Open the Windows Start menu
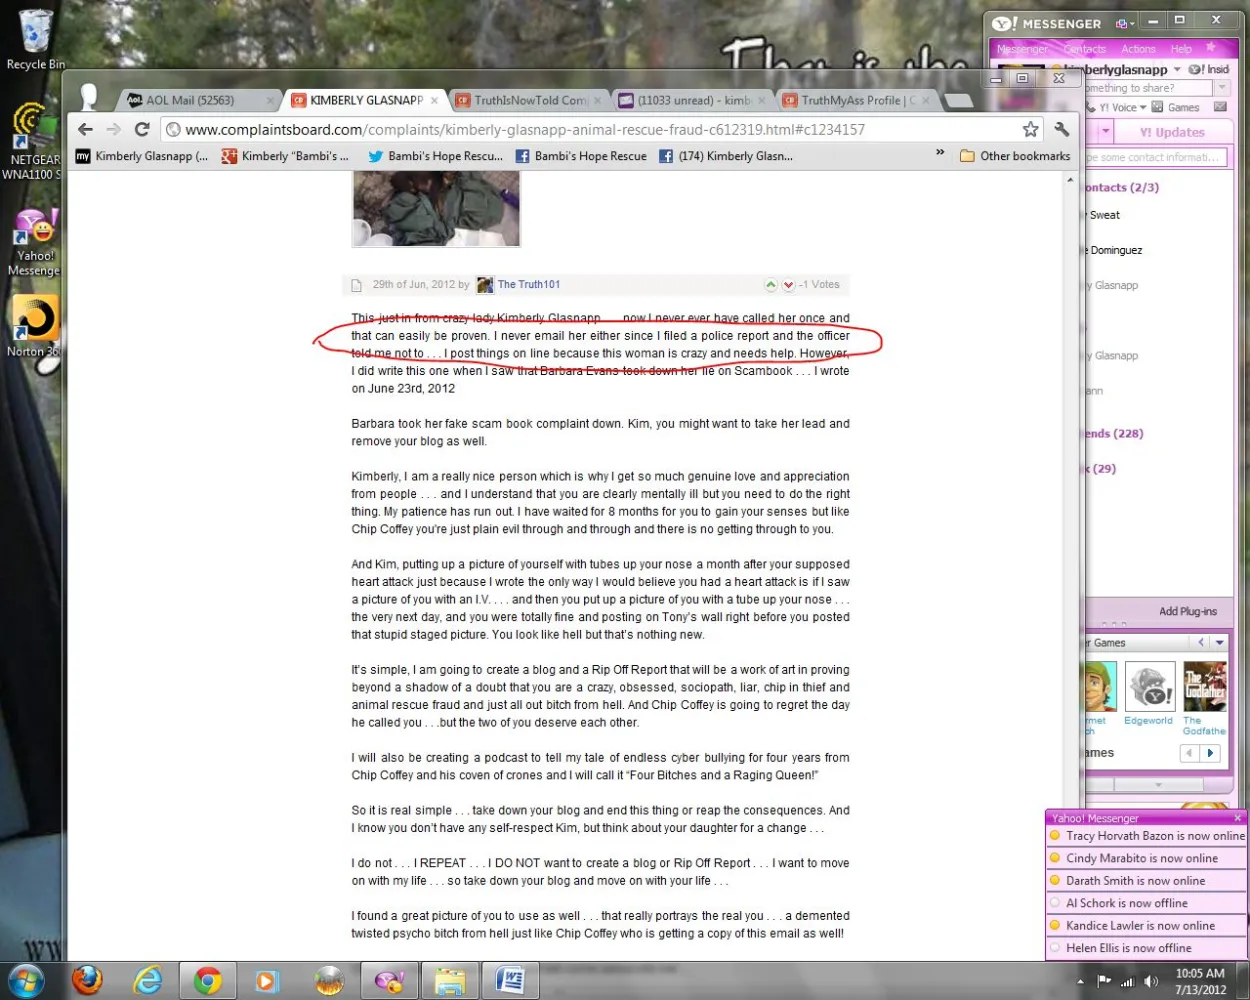The width and height of the screenshot is (1250, 1000). [27, 980]
